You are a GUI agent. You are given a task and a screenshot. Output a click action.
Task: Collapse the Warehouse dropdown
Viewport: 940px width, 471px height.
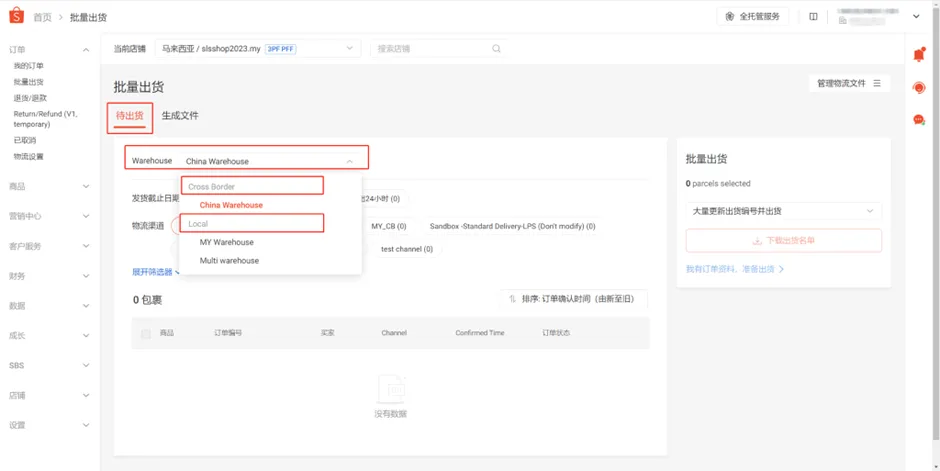click(350, 161)
